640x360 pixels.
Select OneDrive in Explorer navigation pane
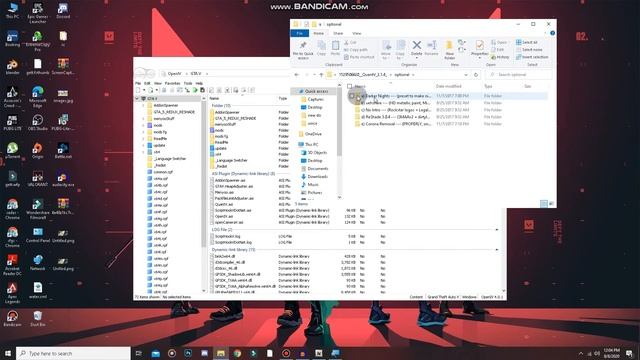tap(310, 134)
